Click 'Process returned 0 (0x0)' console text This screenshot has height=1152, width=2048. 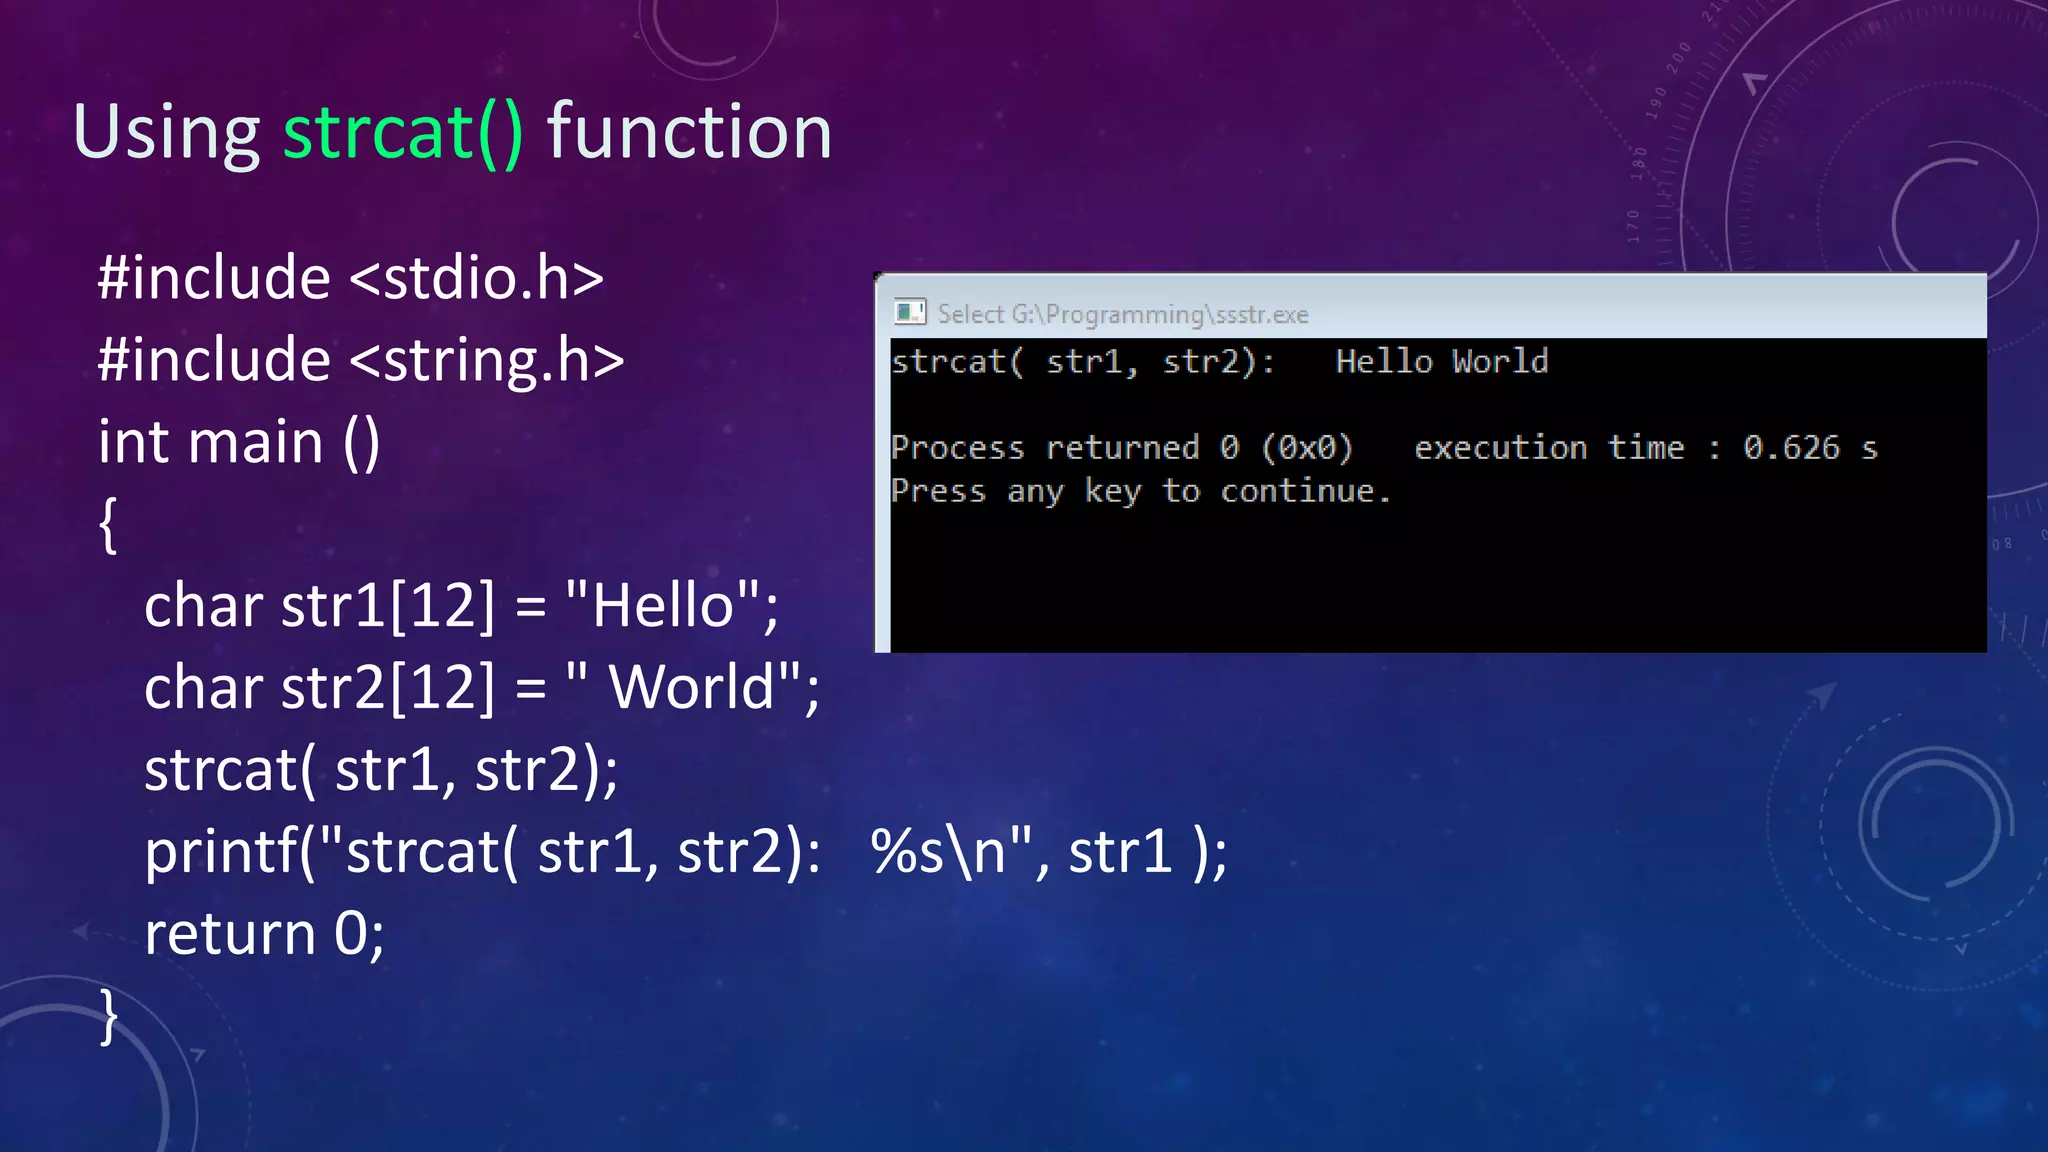click(1122, 447)
